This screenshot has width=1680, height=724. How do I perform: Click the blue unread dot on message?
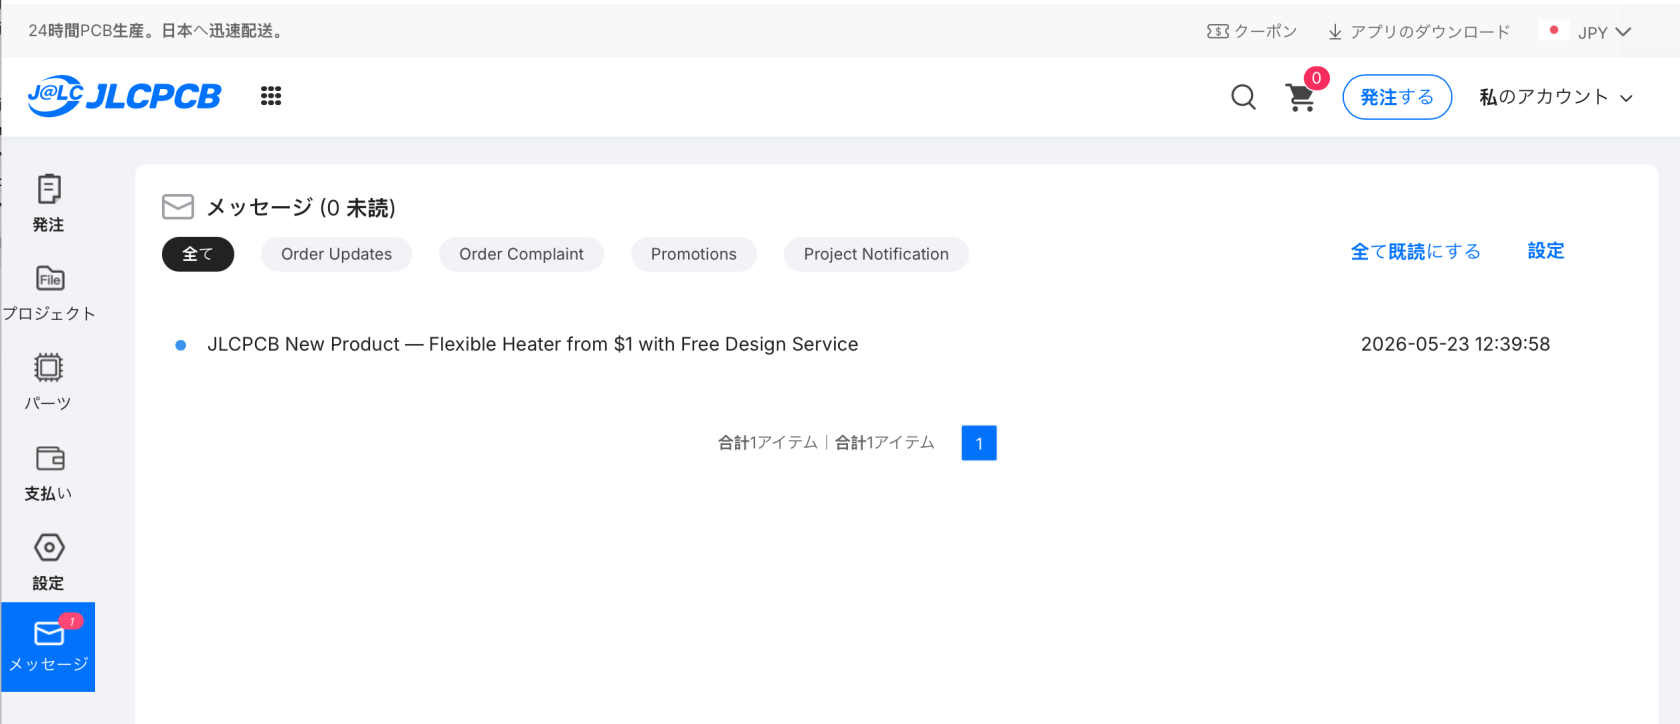[x=181, y=345]
